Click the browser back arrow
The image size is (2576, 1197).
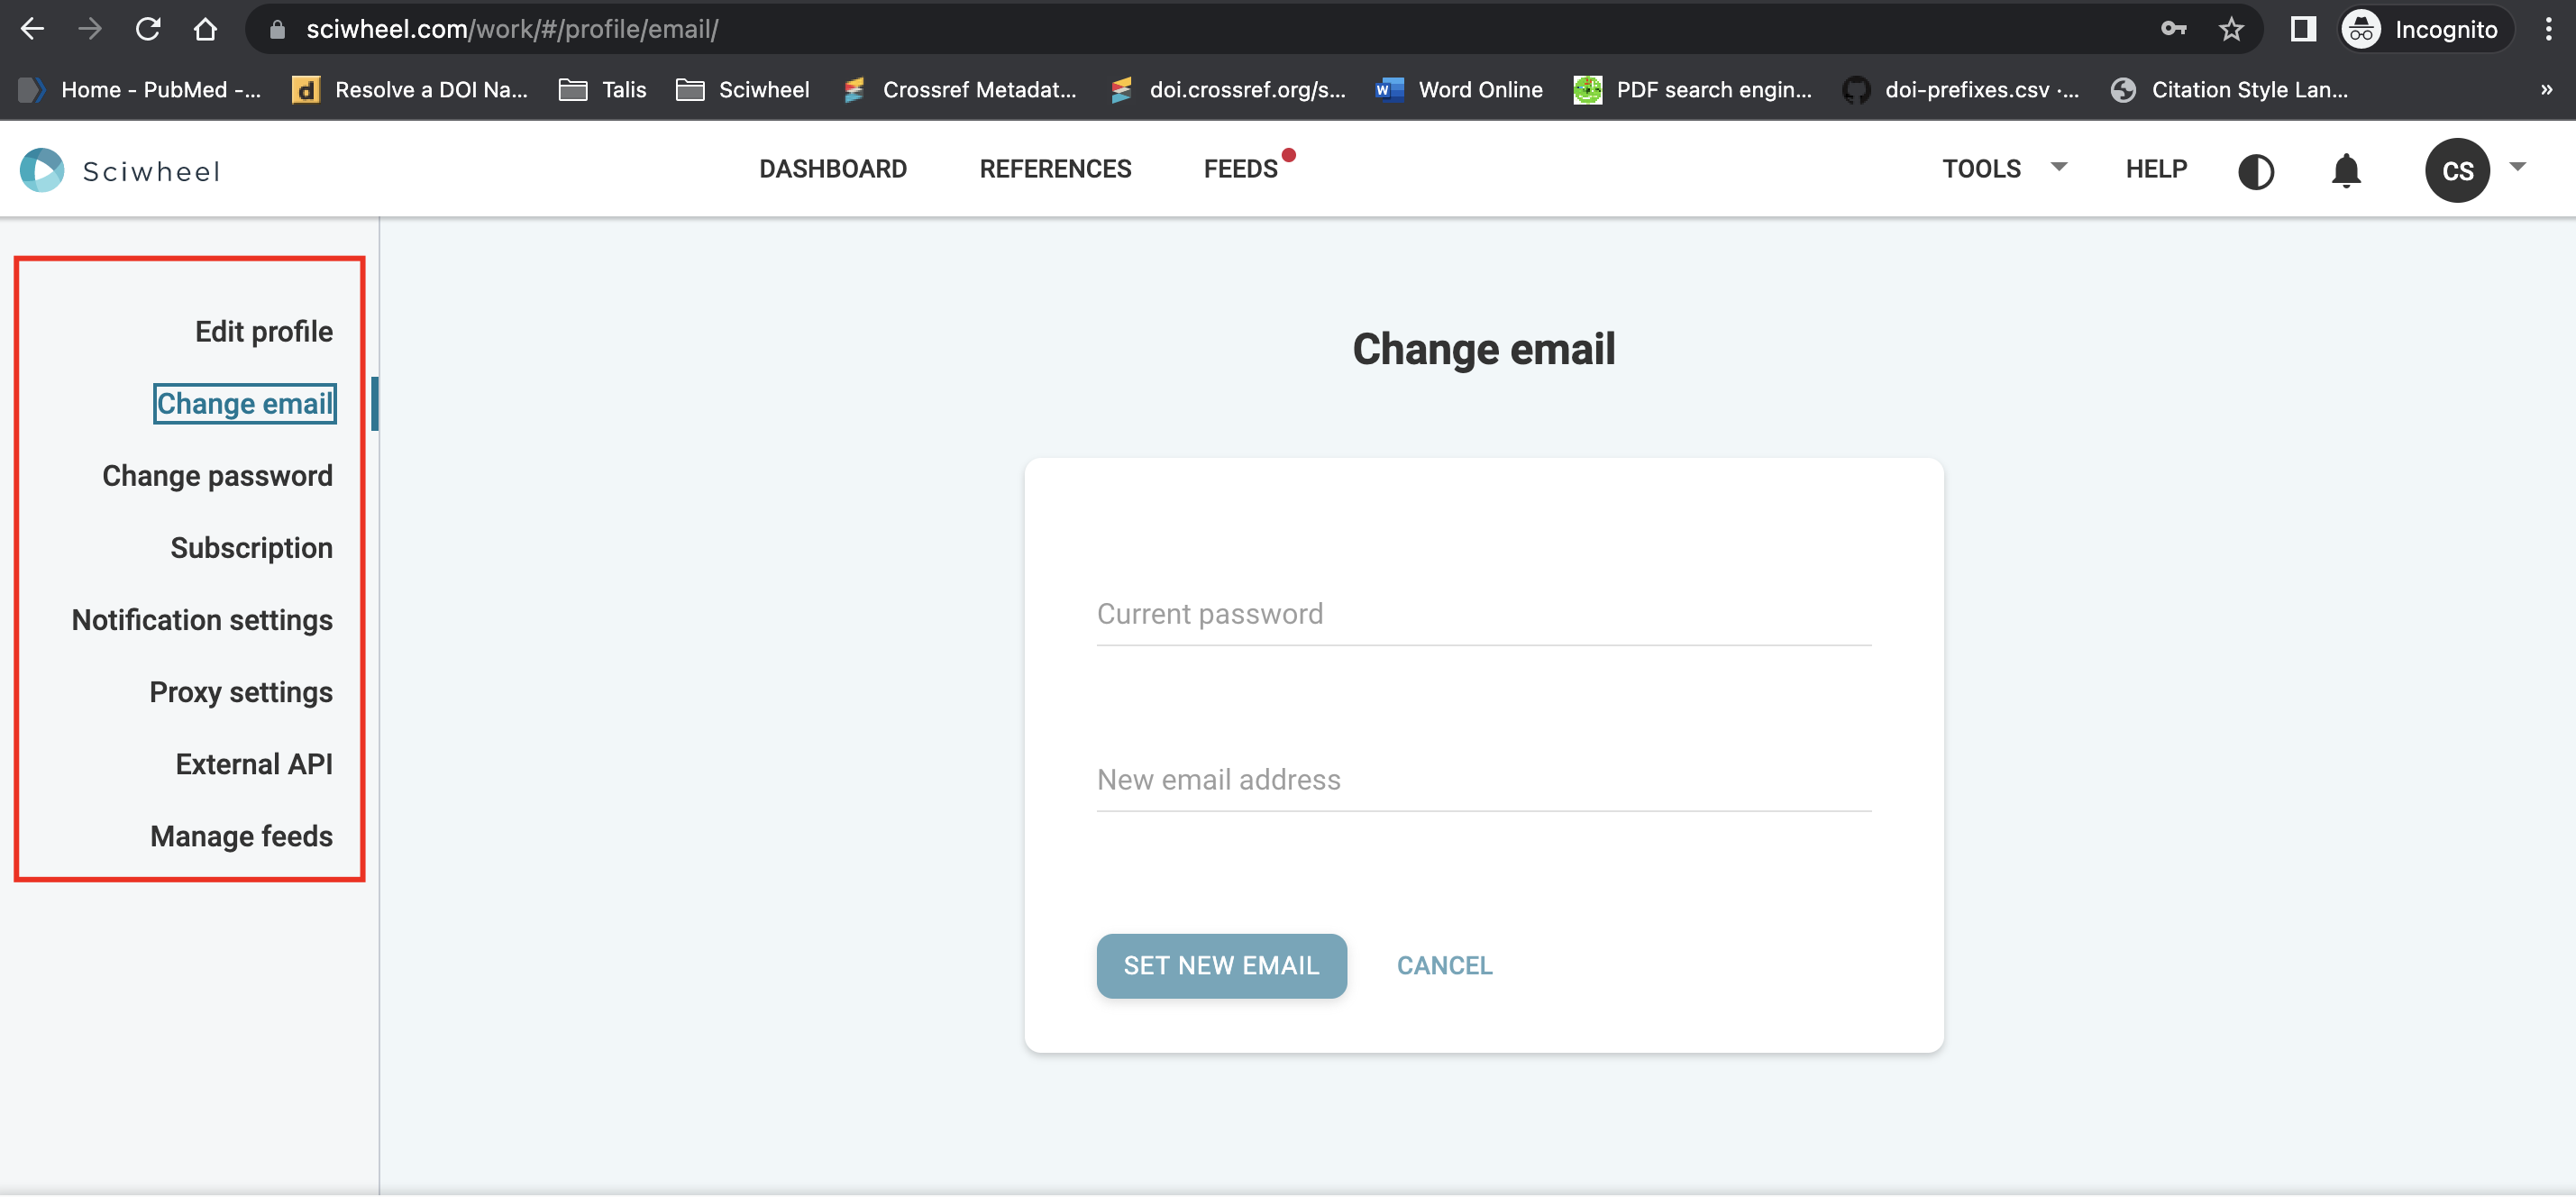click(x=32, y=29)
